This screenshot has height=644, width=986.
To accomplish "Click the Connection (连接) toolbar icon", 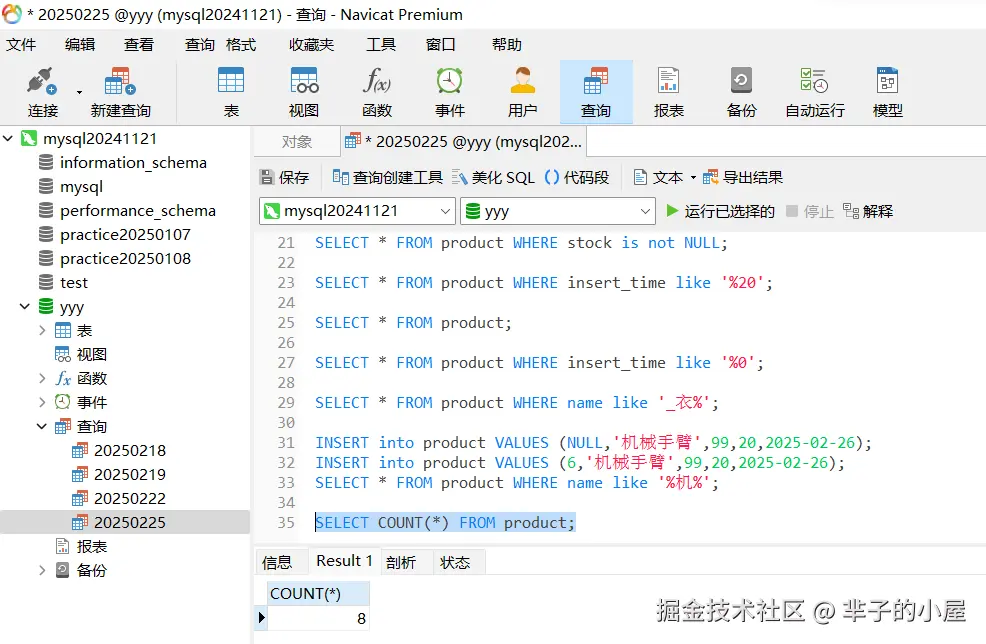I will click(x=43, y=92).
